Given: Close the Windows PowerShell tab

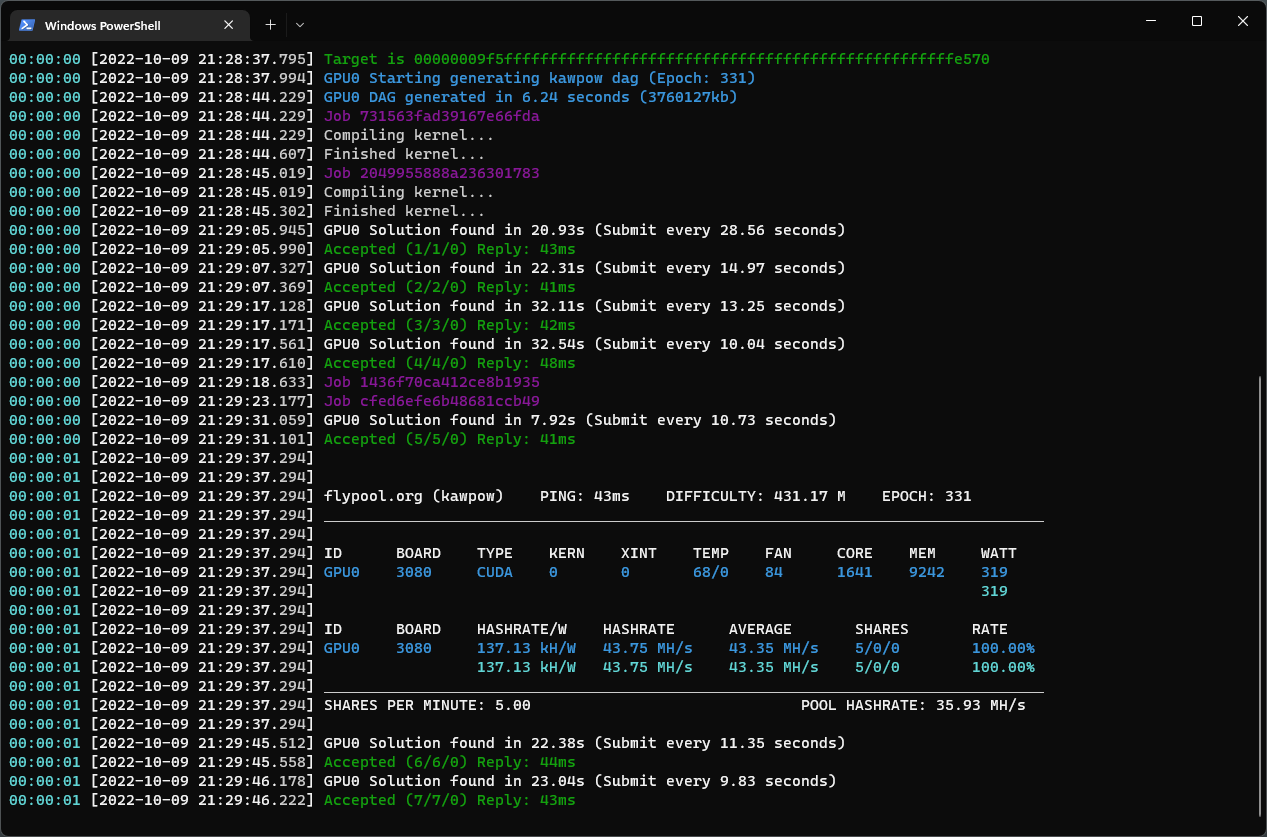Looking at the screenshot, I should (228, 24).
